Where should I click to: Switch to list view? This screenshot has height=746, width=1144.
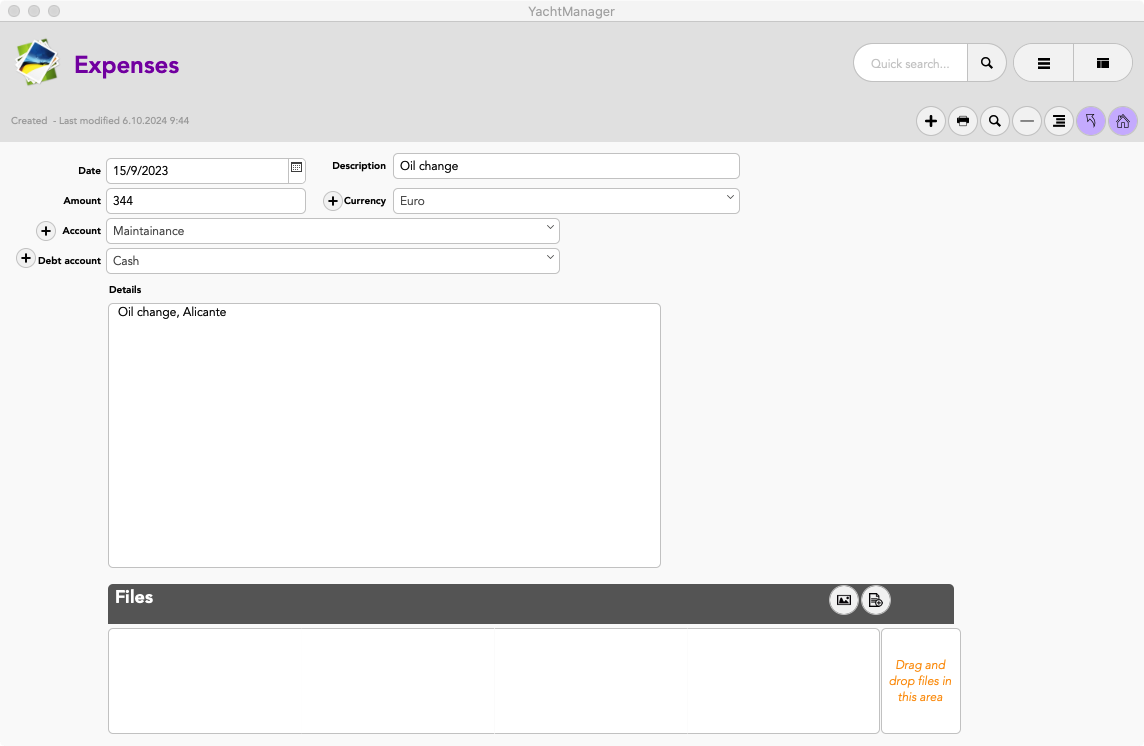(x=1043, y=63)
